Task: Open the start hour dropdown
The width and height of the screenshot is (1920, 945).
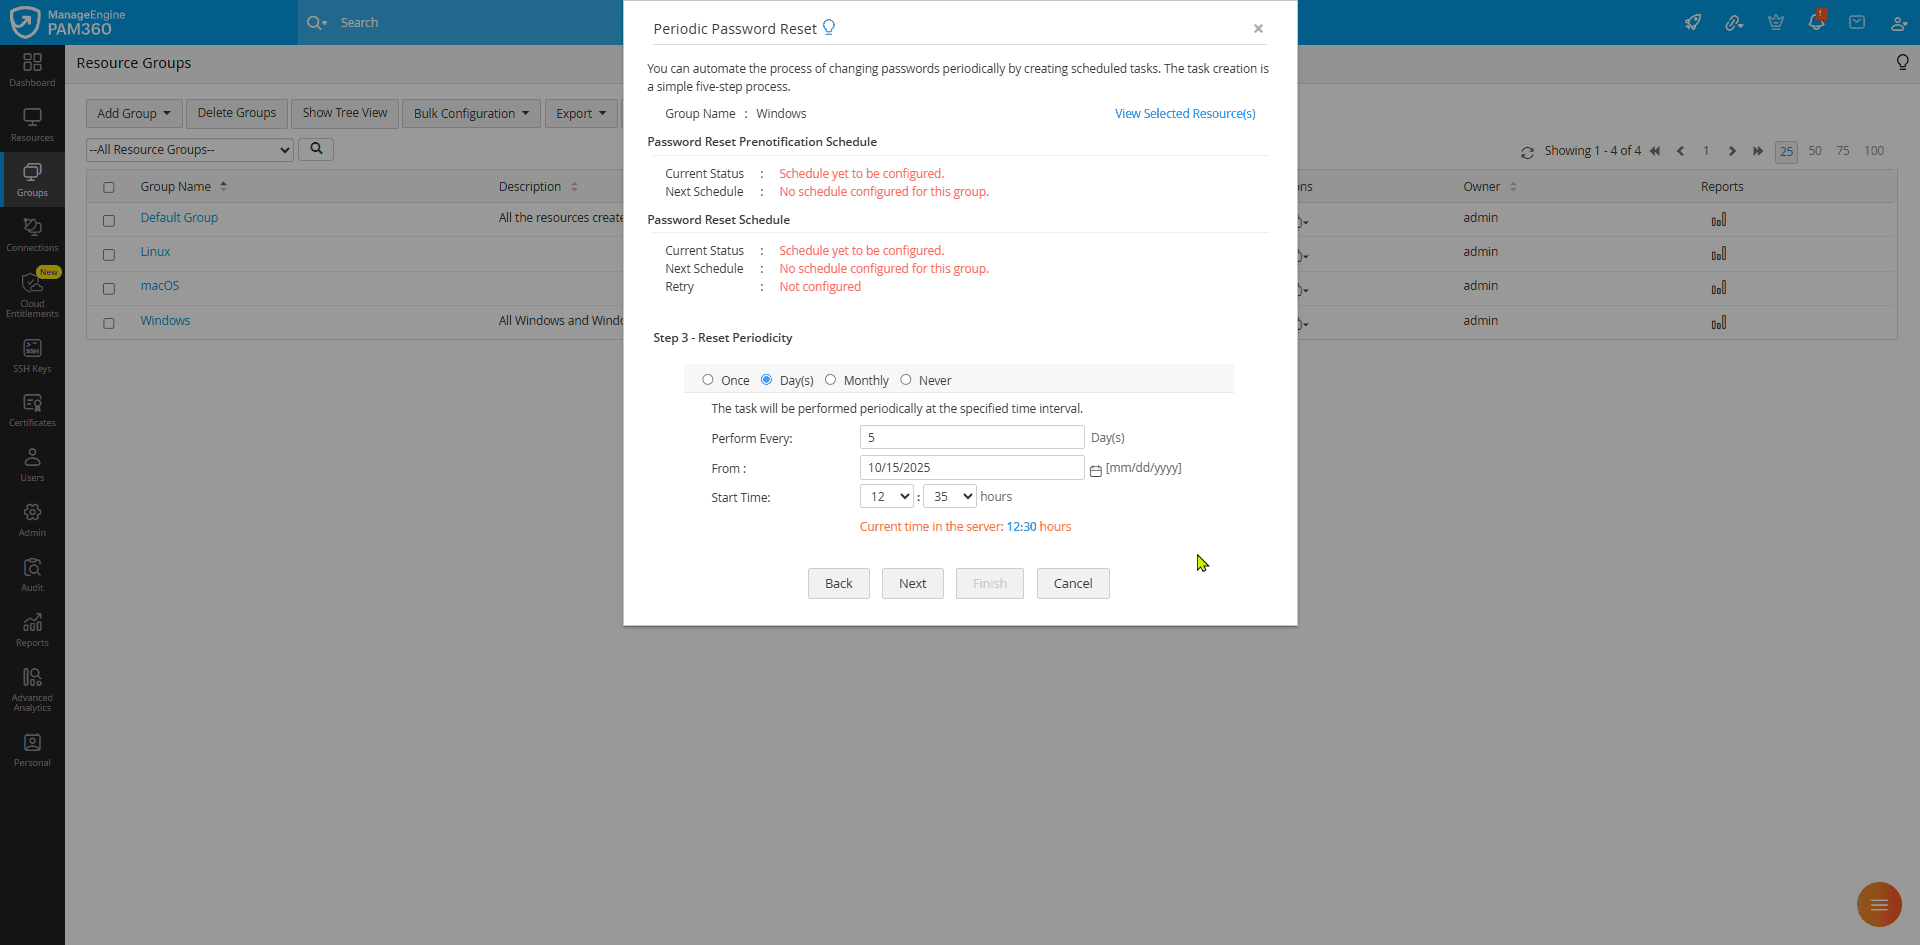Action: tap(887, 496)
